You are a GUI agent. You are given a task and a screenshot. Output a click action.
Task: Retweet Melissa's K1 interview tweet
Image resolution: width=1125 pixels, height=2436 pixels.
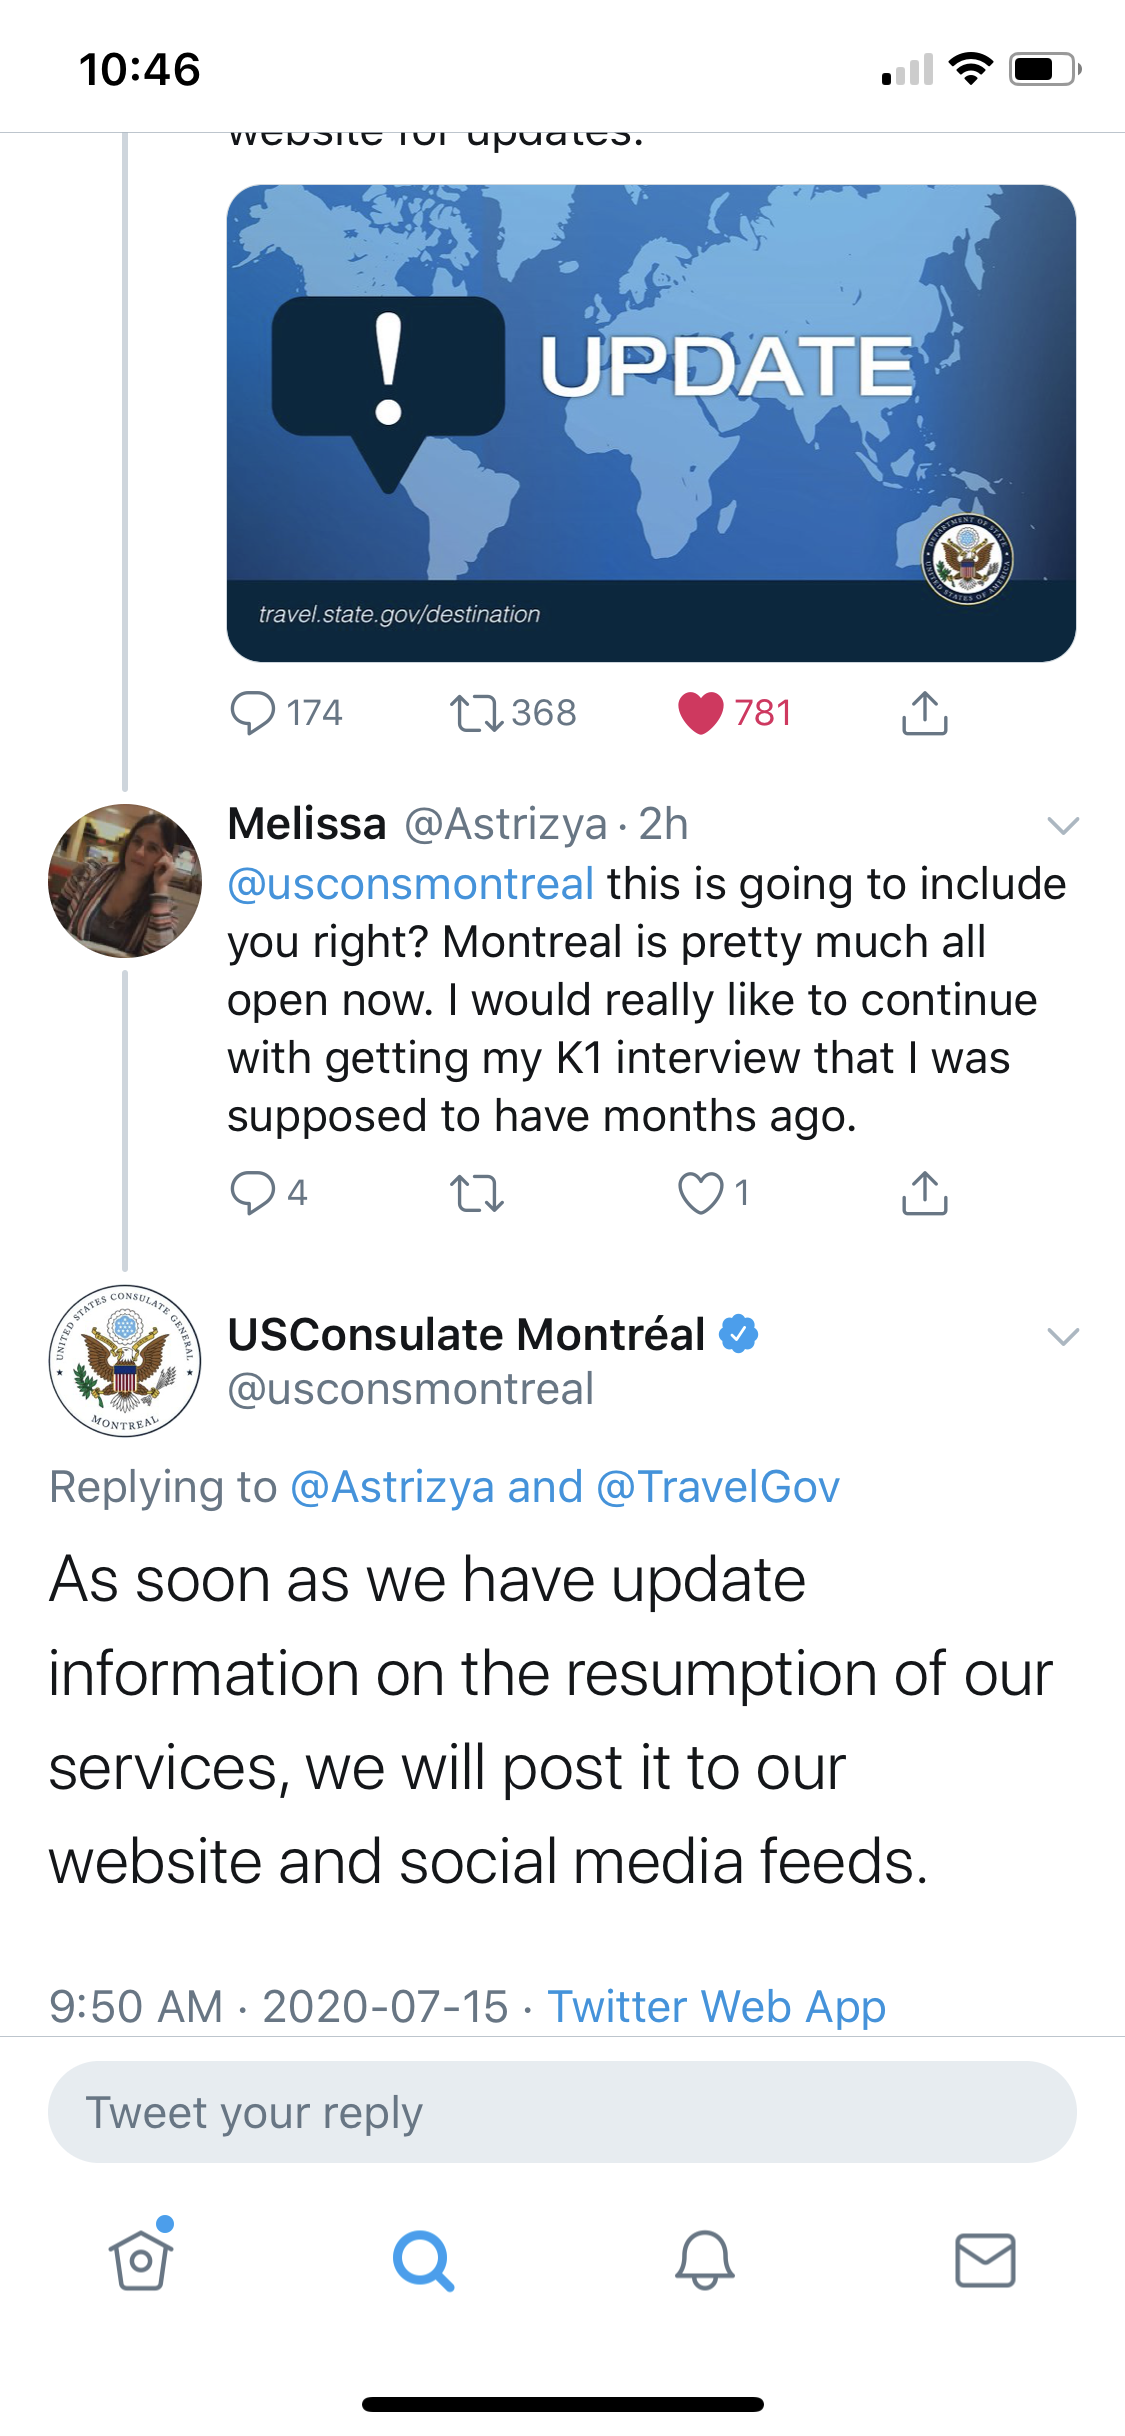[477, 1193]
